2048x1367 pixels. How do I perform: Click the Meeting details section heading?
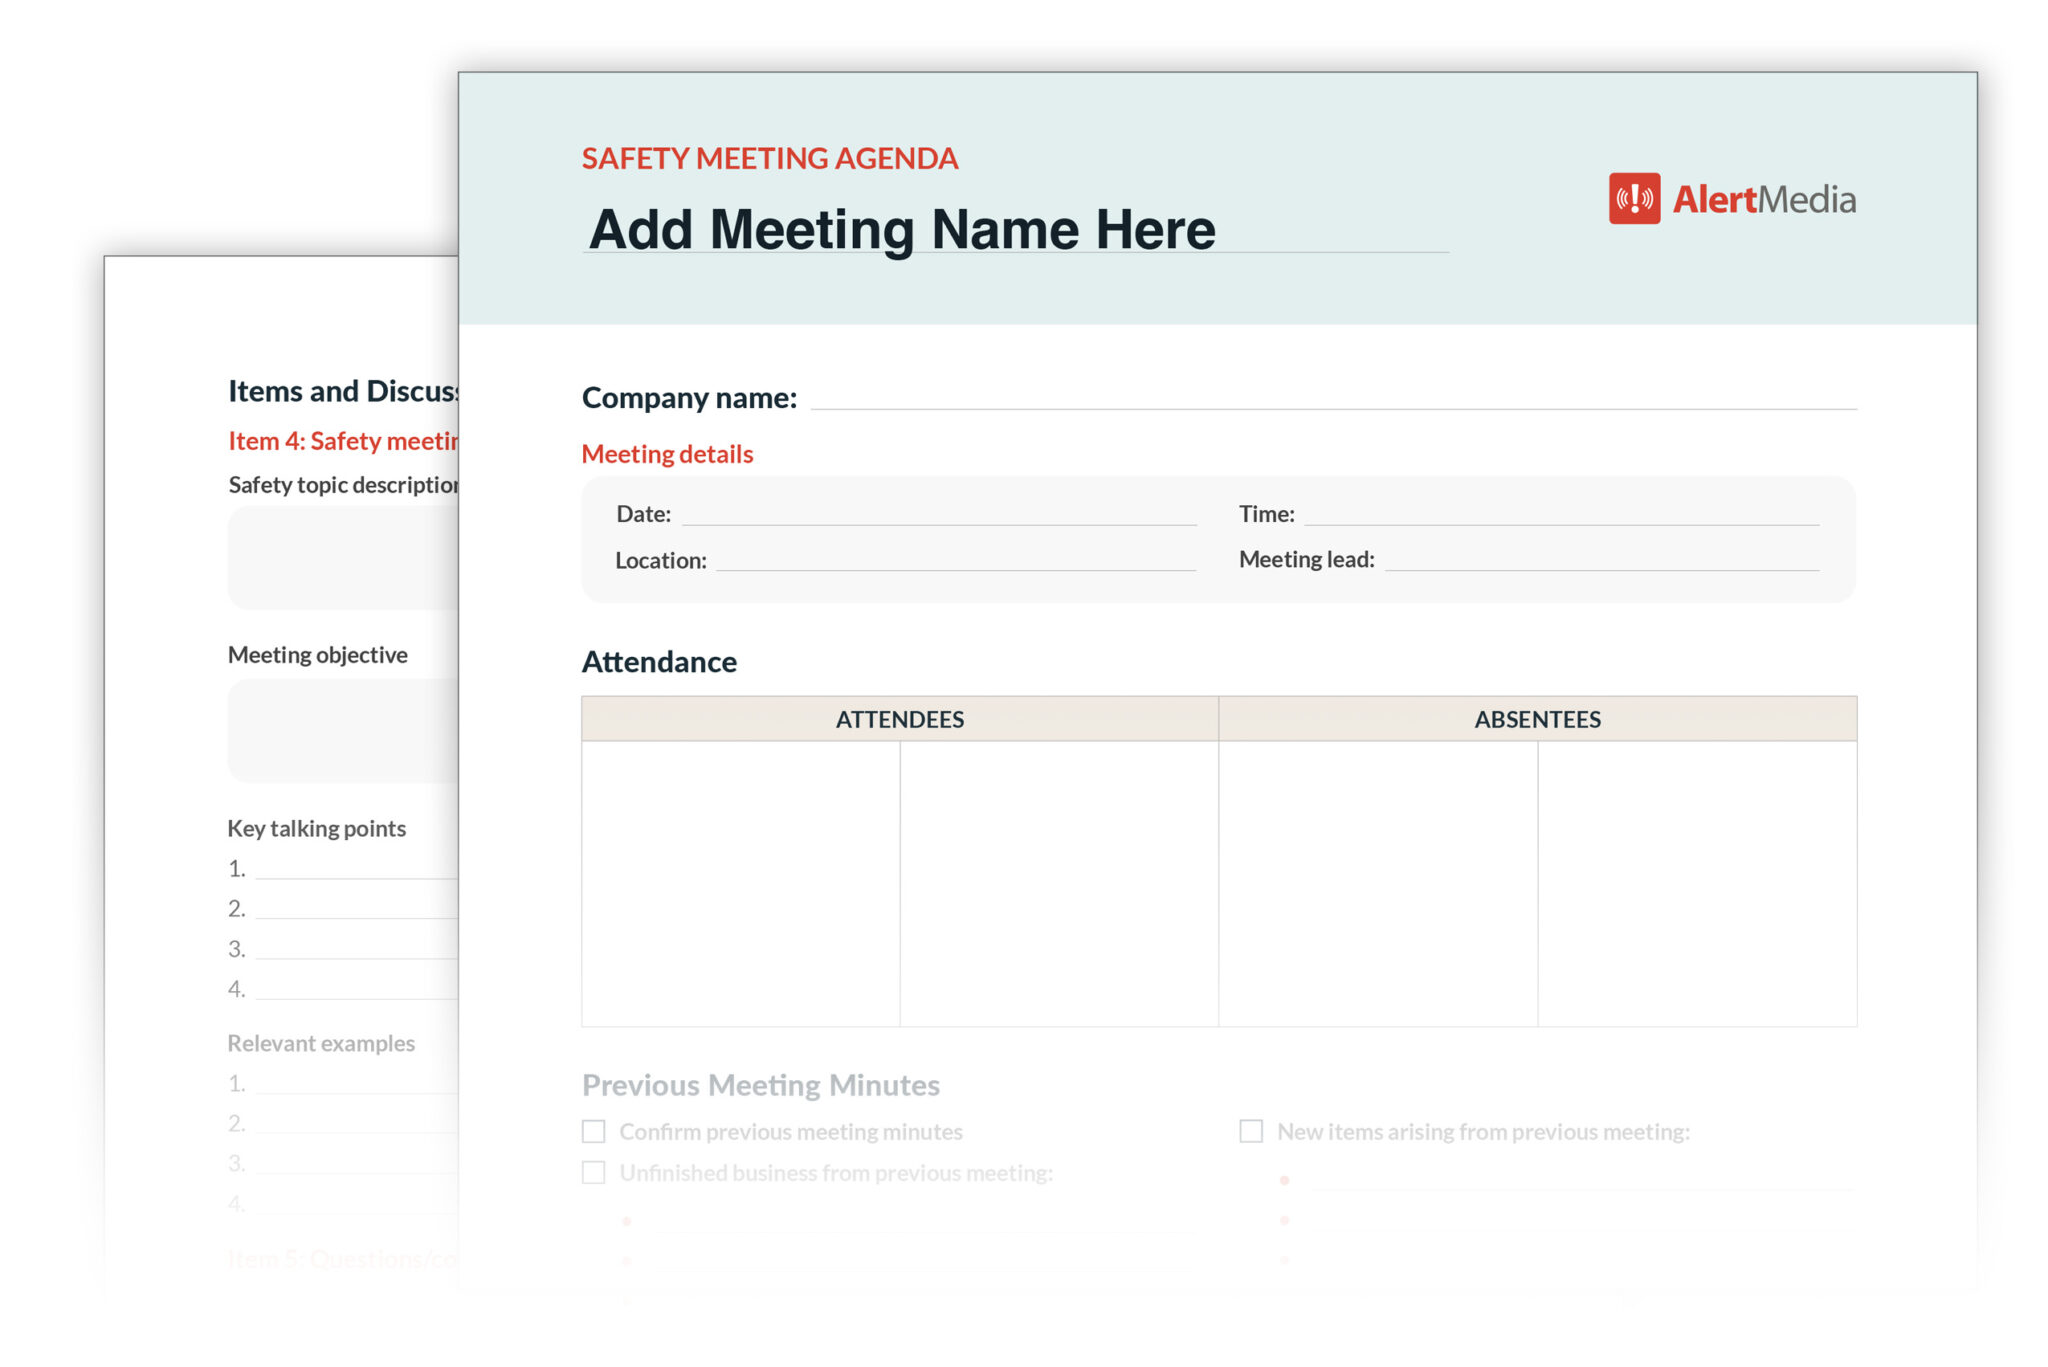[x=667, y=454]
